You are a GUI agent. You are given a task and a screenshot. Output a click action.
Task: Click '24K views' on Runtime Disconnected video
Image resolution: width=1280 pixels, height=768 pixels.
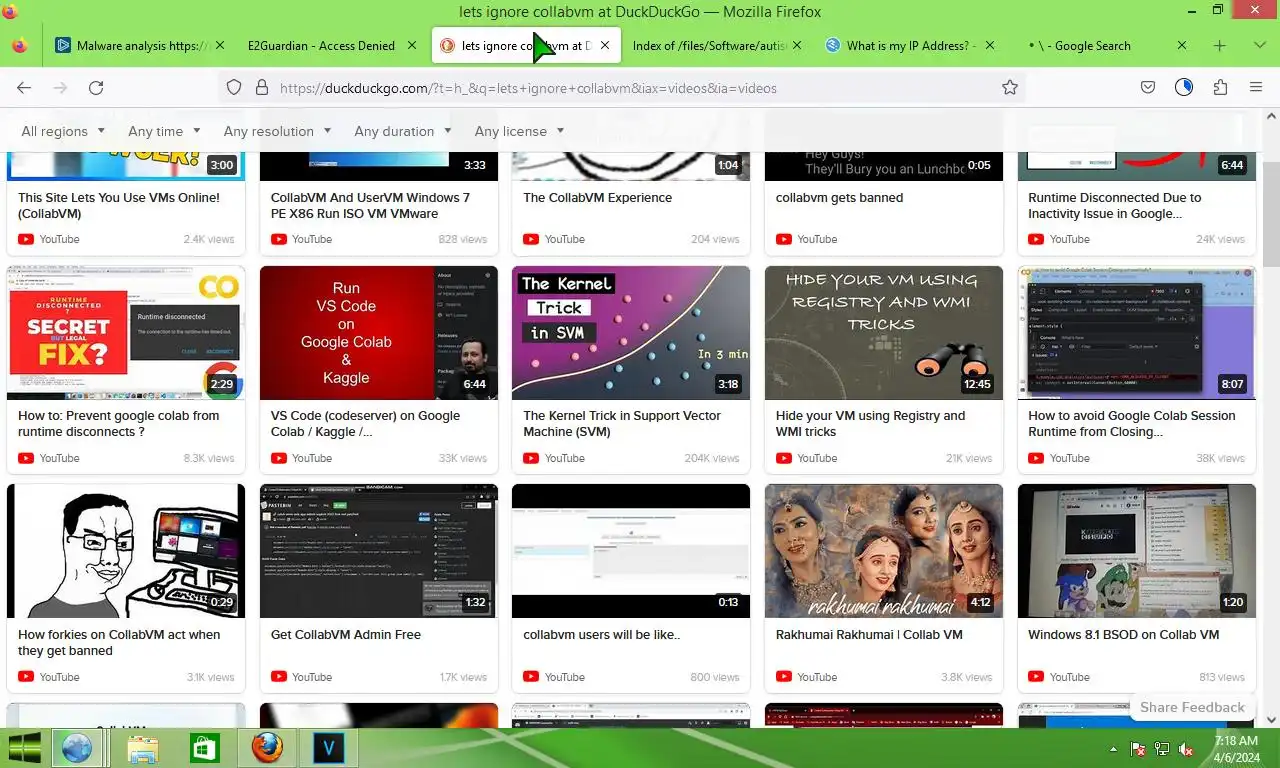pyautogui.click(x=1222, y=239)
